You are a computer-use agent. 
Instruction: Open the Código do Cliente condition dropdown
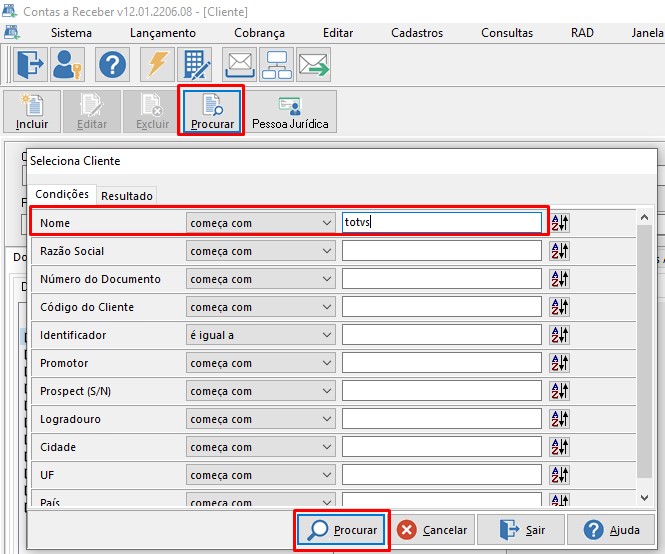[x=260, y=307]
